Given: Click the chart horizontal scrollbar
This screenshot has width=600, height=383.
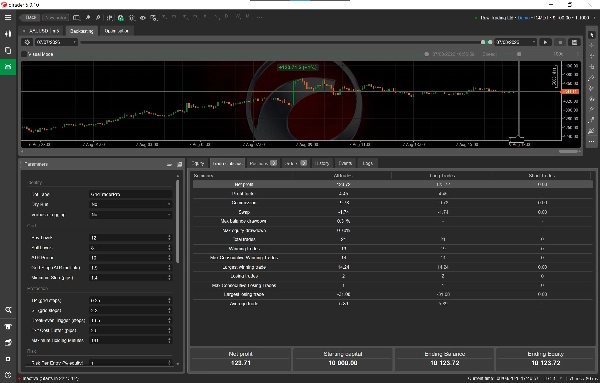Looking at the screenshot, I should click(x=568, y=152).
